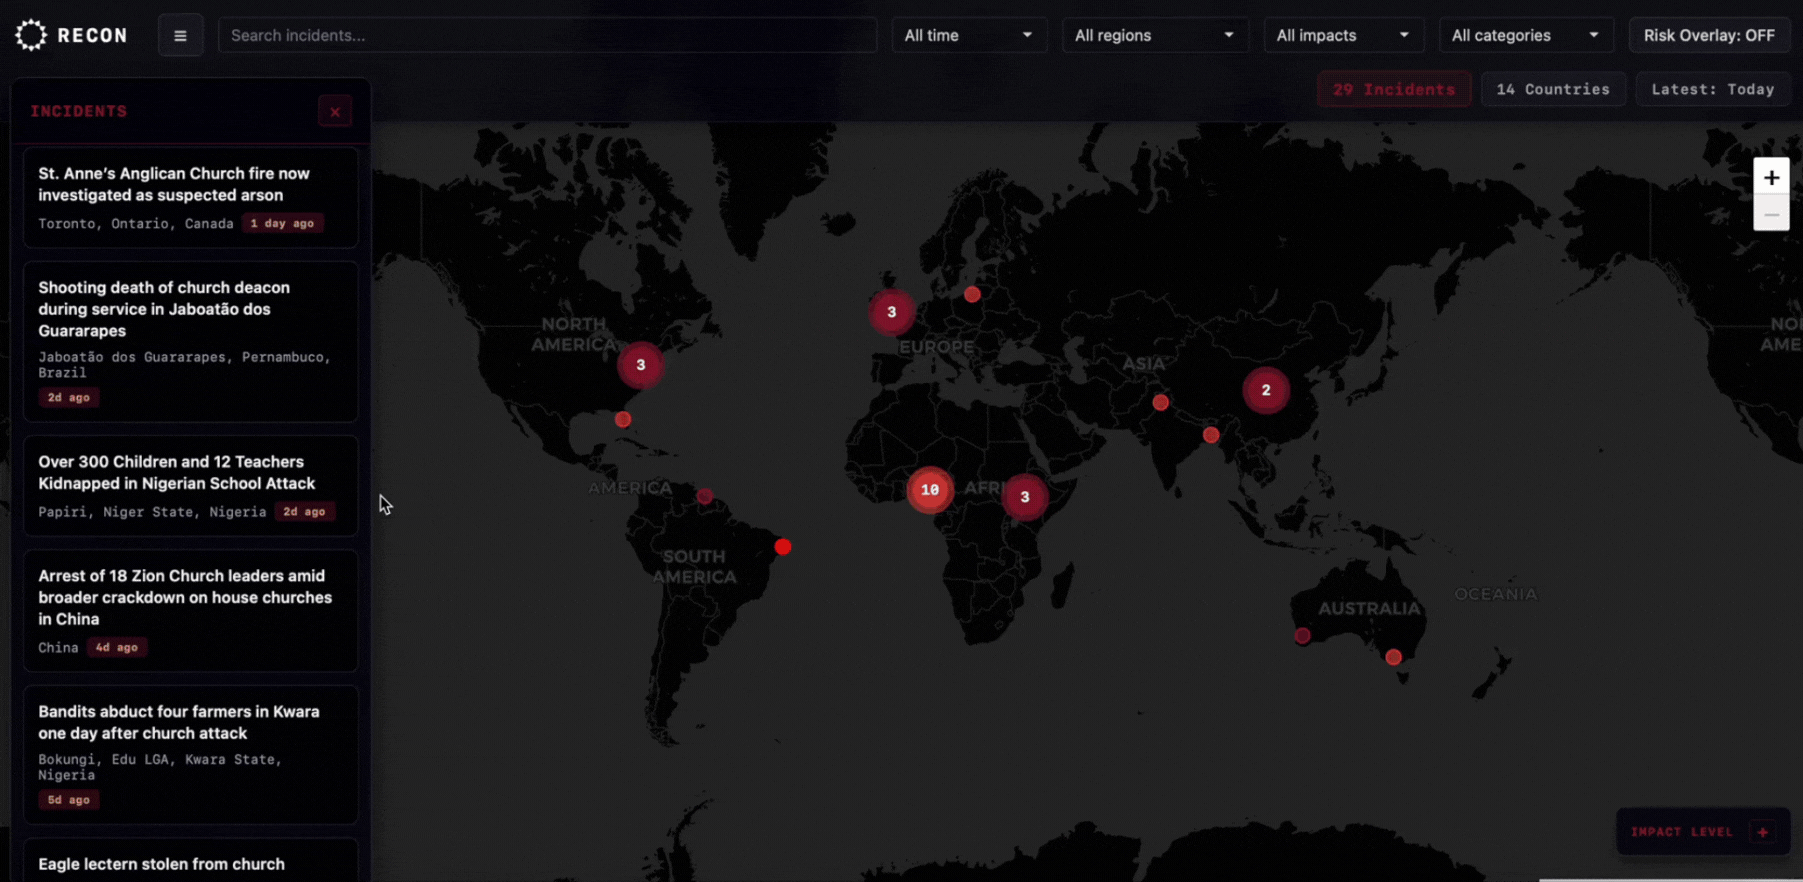Screen dimensions: 1803x882
Task: Click the RECON brand name text
Action: 93,35
